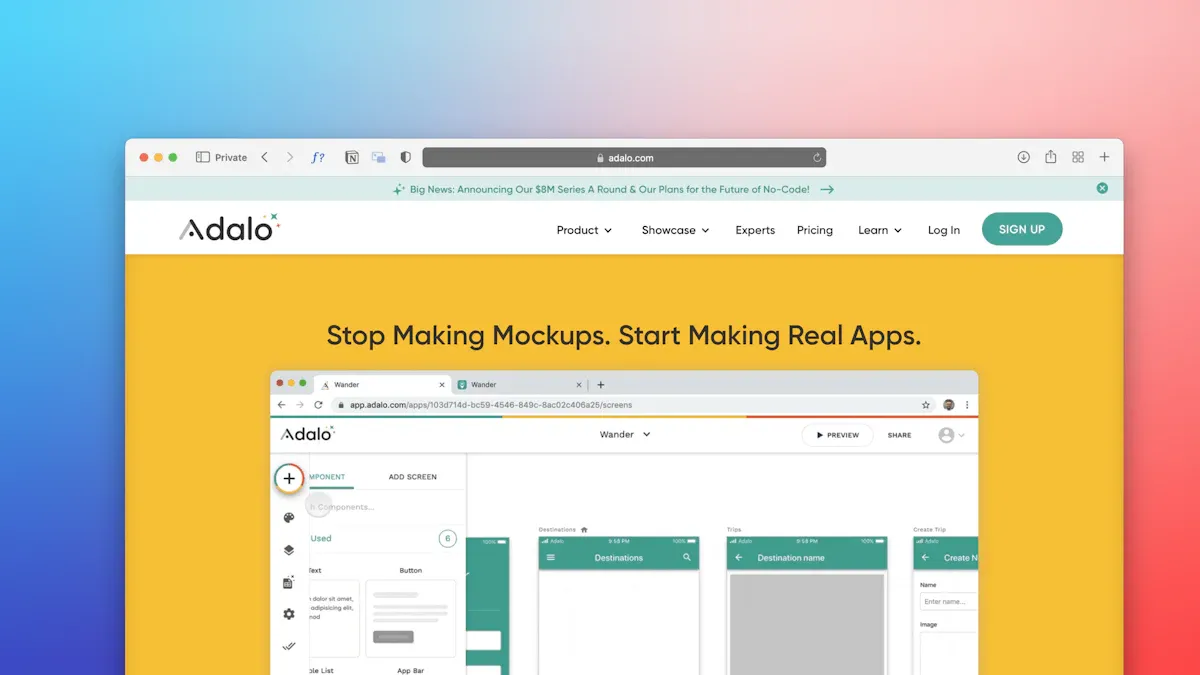Screen dimensions: 1200x675
Task: Follow the arrow on the announcement banner
Action: 827,189
